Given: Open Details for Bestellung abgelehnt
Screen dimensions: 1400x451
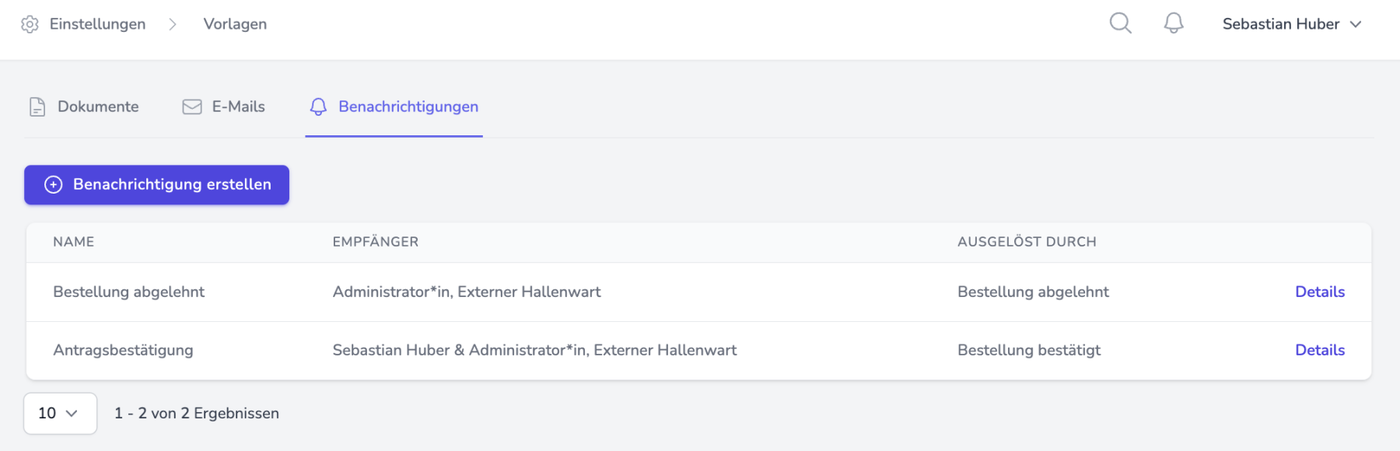Looking at the screenshot, I should (x=1319, y=292).
